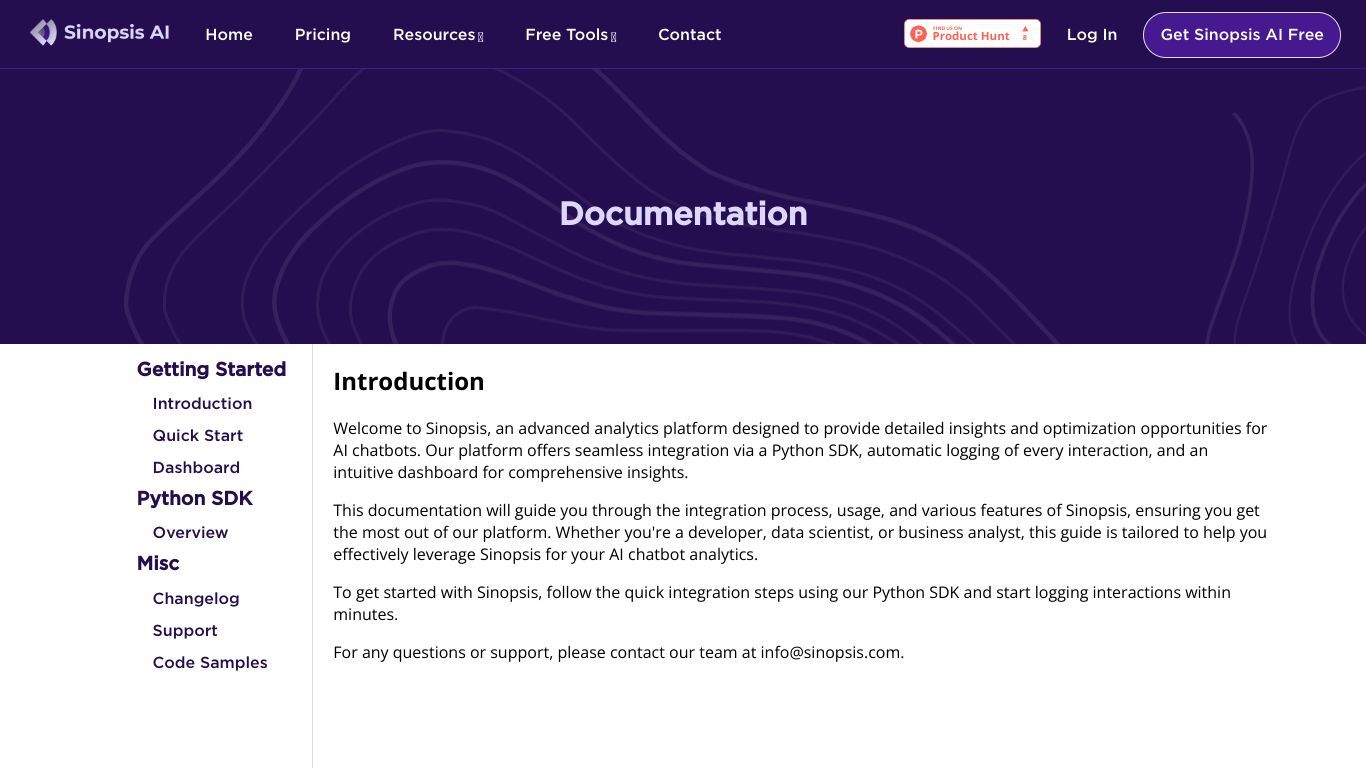This screenshot has width=1366, height=768.
Task: Upvote via Product Hunt arrow counter
Action: pyautogui.click(x=1025, y=34)
